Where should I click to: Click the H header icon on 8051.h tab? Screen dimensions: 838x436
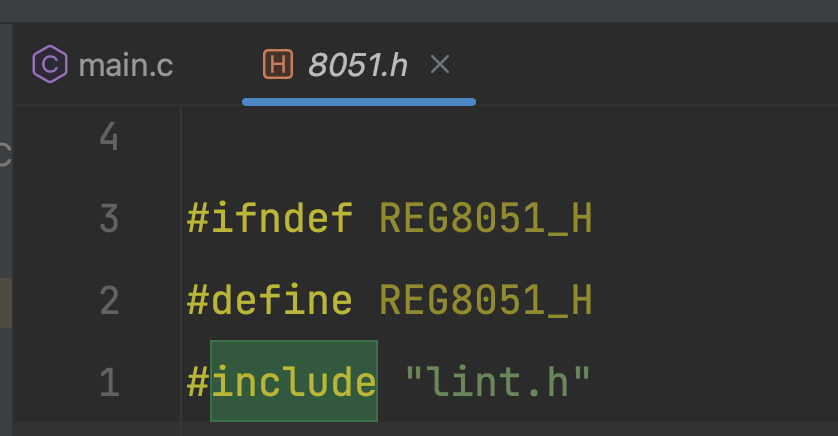[x=277, y=65]
